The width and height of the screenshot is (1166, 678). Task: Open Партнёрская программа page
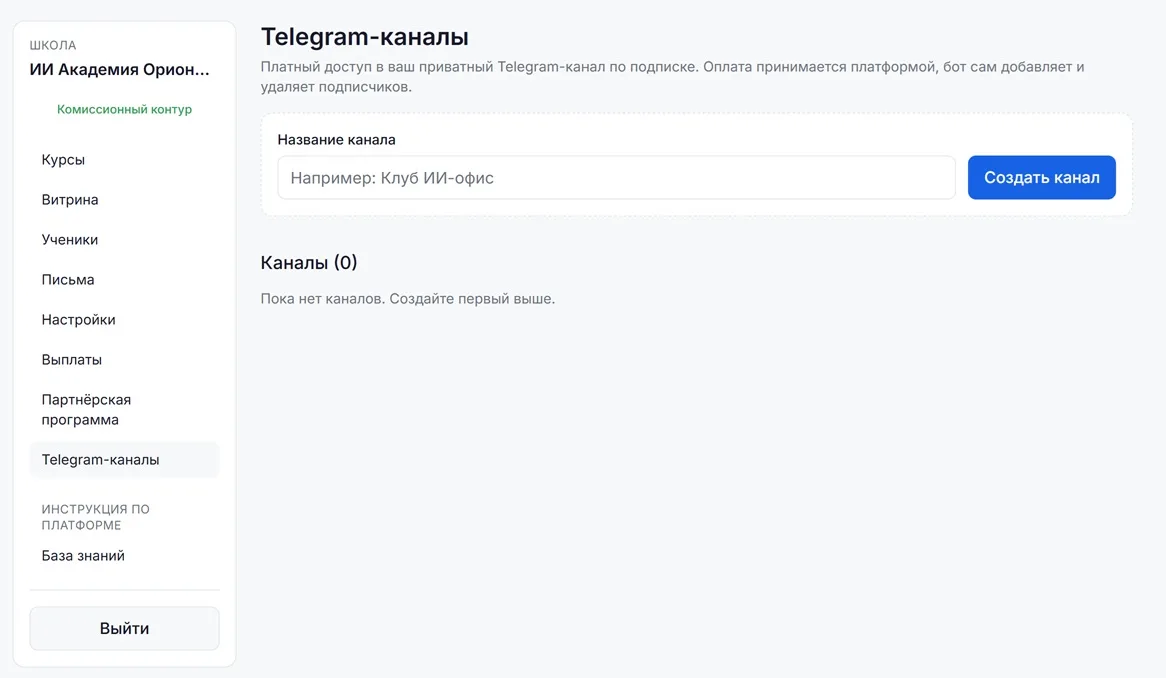124,410
